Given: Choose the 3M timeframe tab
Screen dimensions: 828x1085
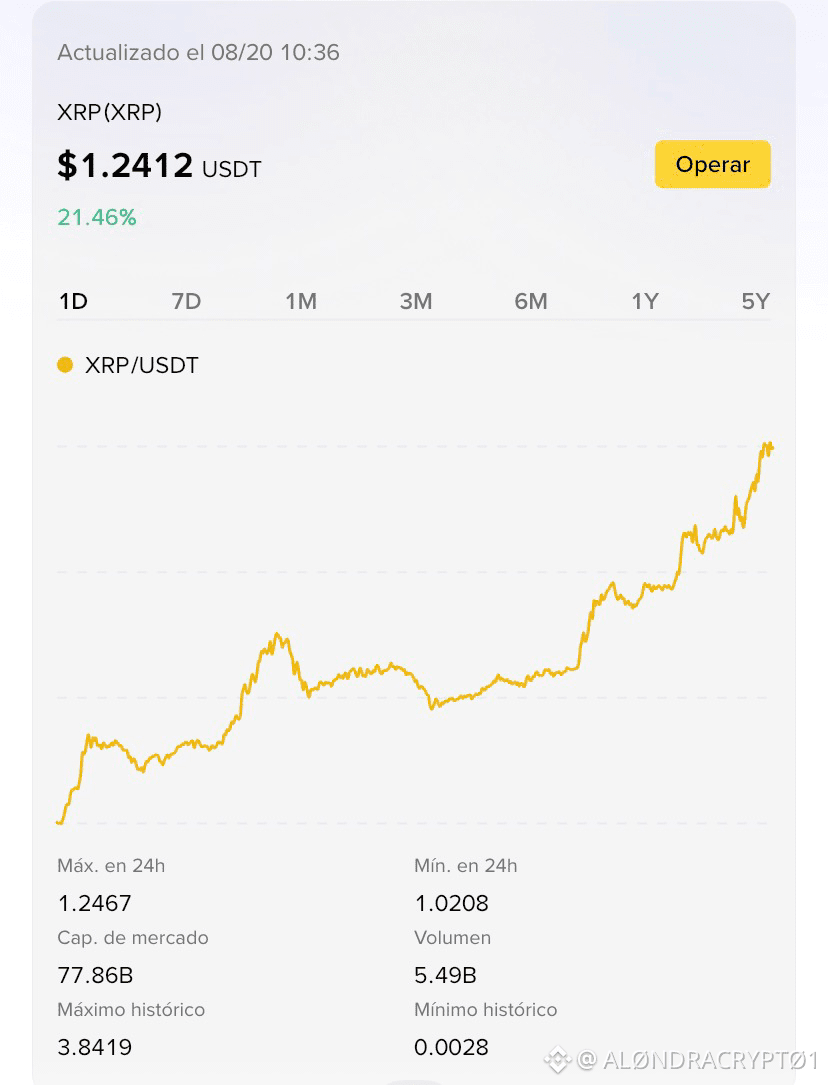Looking at the screenshot, I should pos(416,301).
